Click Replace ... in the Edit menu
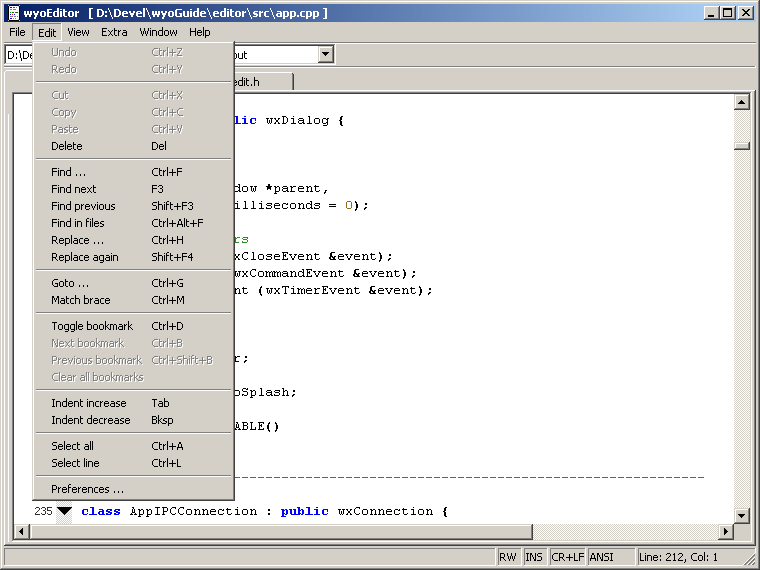Image resolution: width=760 pixels, height=570 pixels. click(x=77, y=240)
